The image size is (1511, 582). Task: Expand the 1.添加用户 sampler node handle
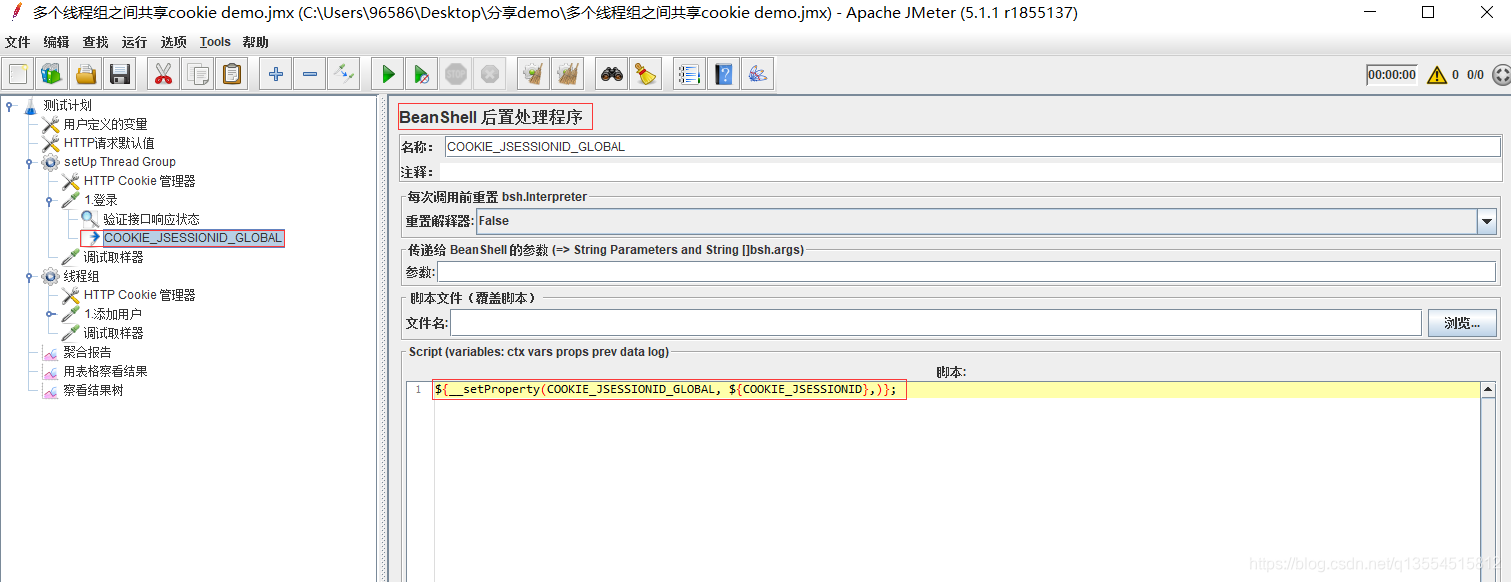coord(50,314)
